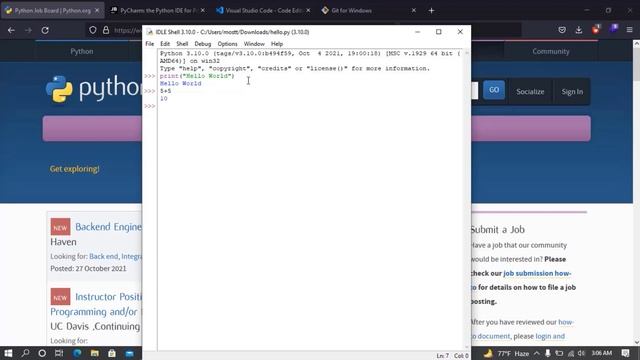Image resolution: width=640 pixels, height=360 pixels.
Task: Click the Get exploring! link
Action: [75, 169]
